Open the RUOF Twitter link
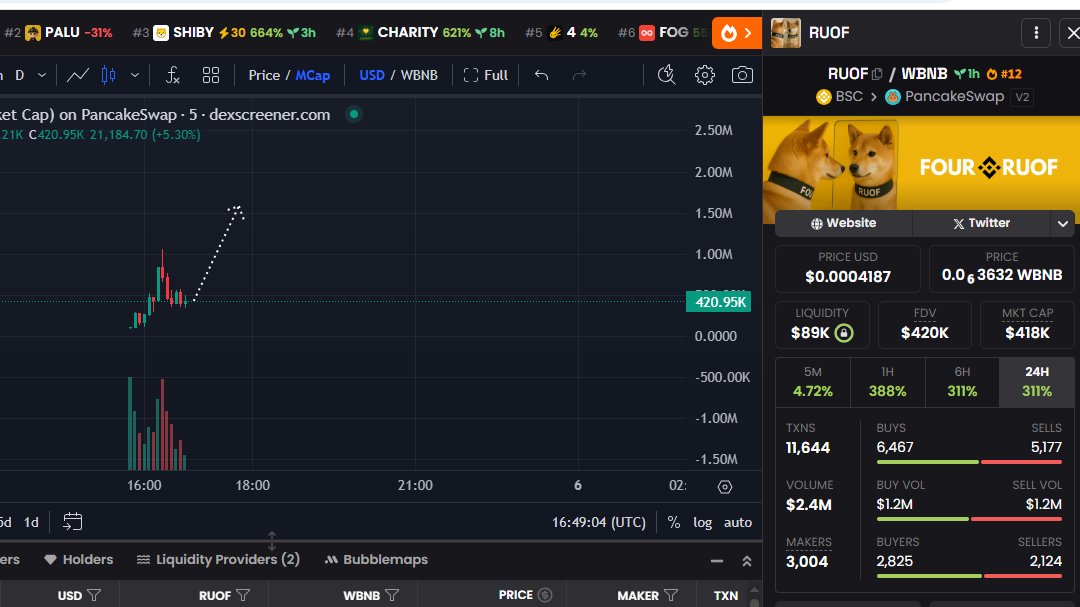This screenshot has width=1080, height=607. [981, 223]
